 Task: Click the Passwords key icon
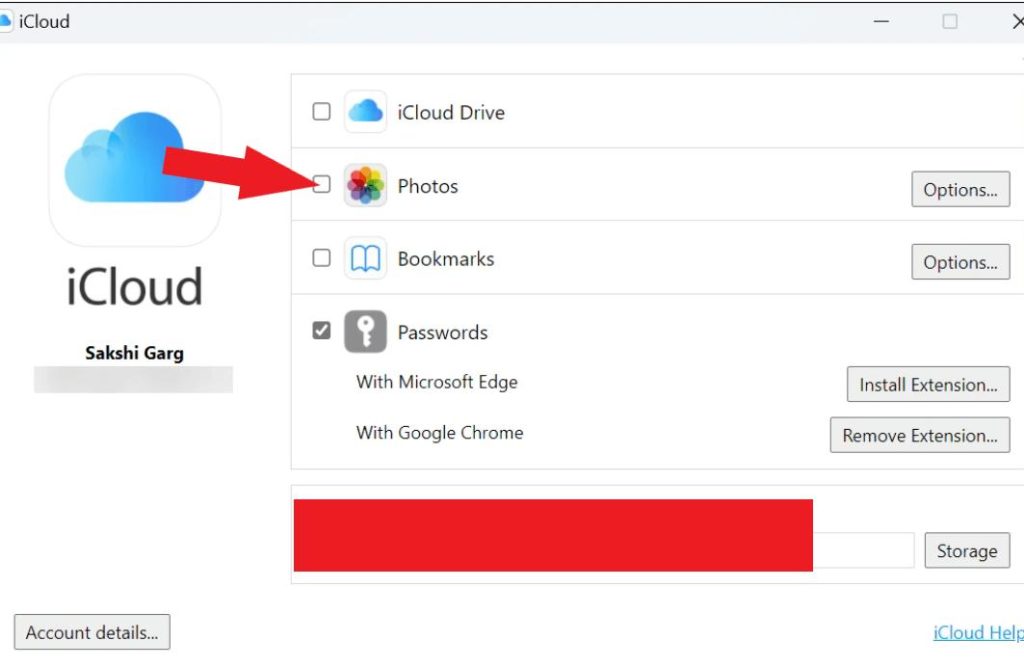pos(365,332)
